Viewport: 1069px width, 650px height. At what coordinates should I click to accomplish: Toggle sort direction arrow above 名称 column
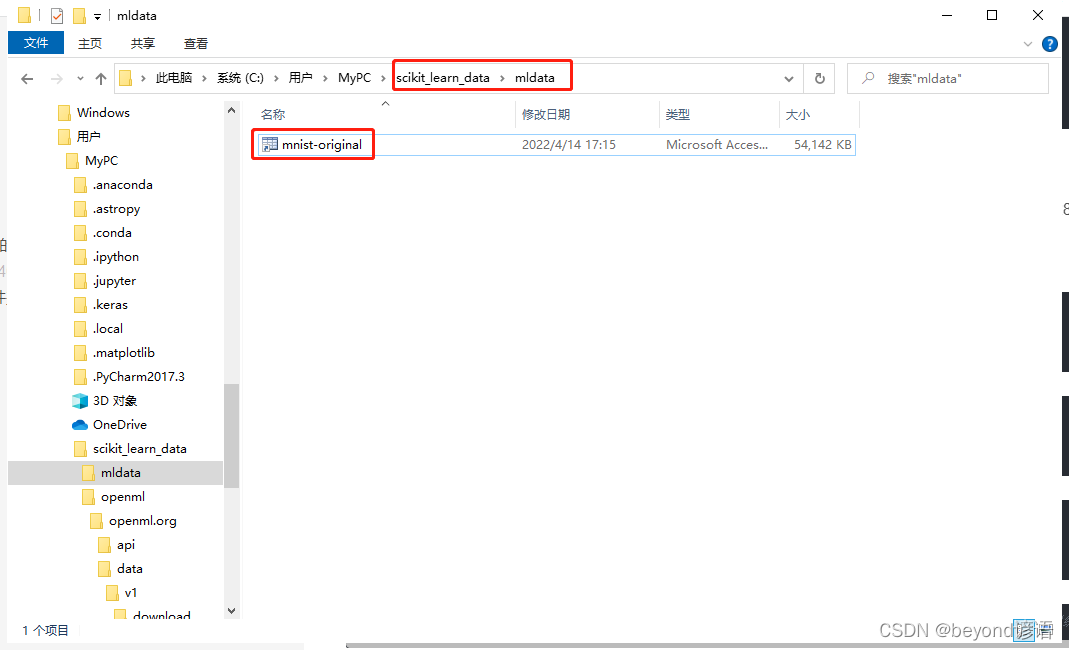(385, 103)
